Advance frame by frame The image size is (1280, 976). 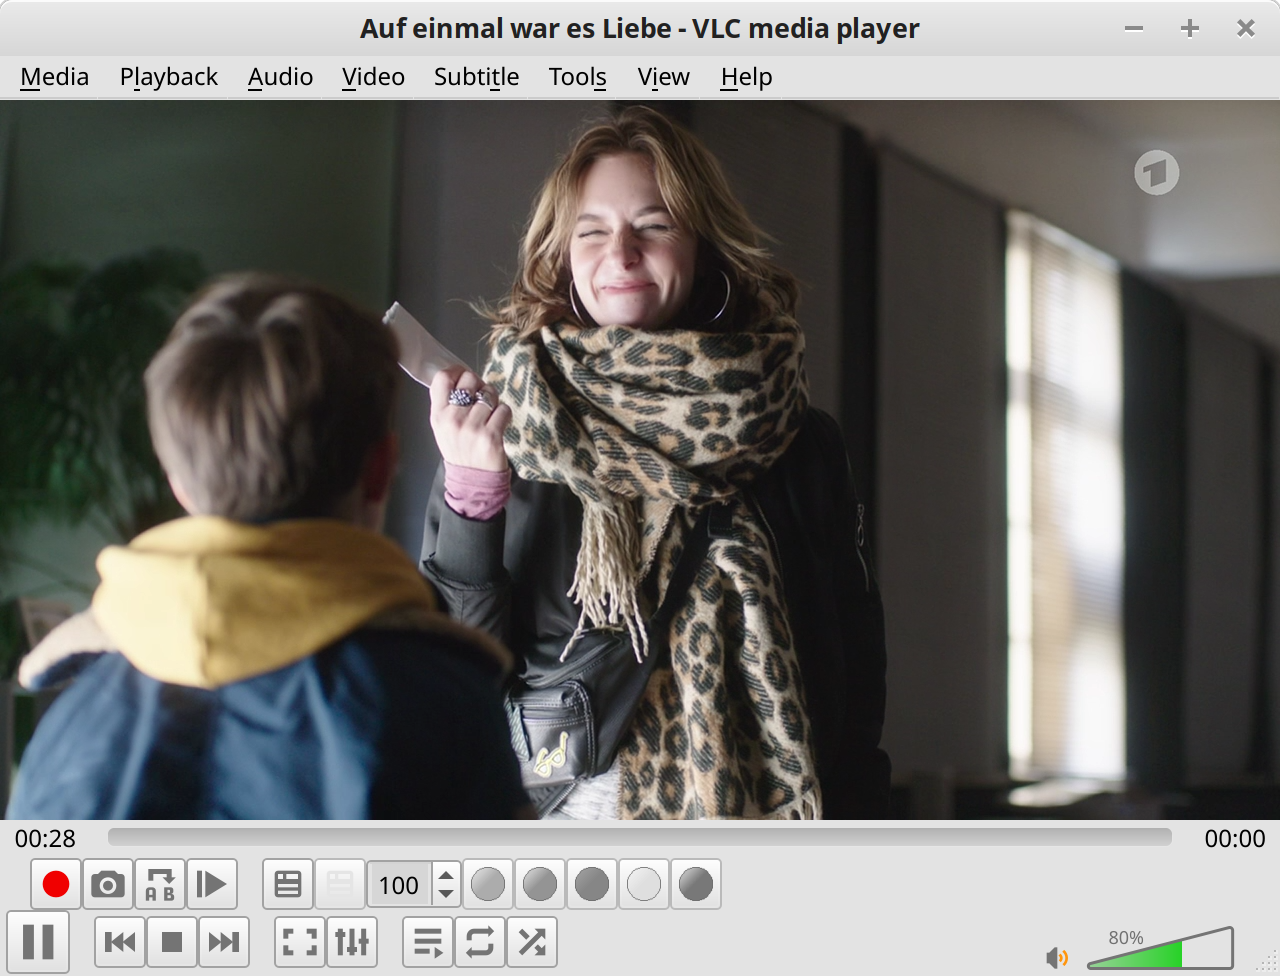(211, 884)
